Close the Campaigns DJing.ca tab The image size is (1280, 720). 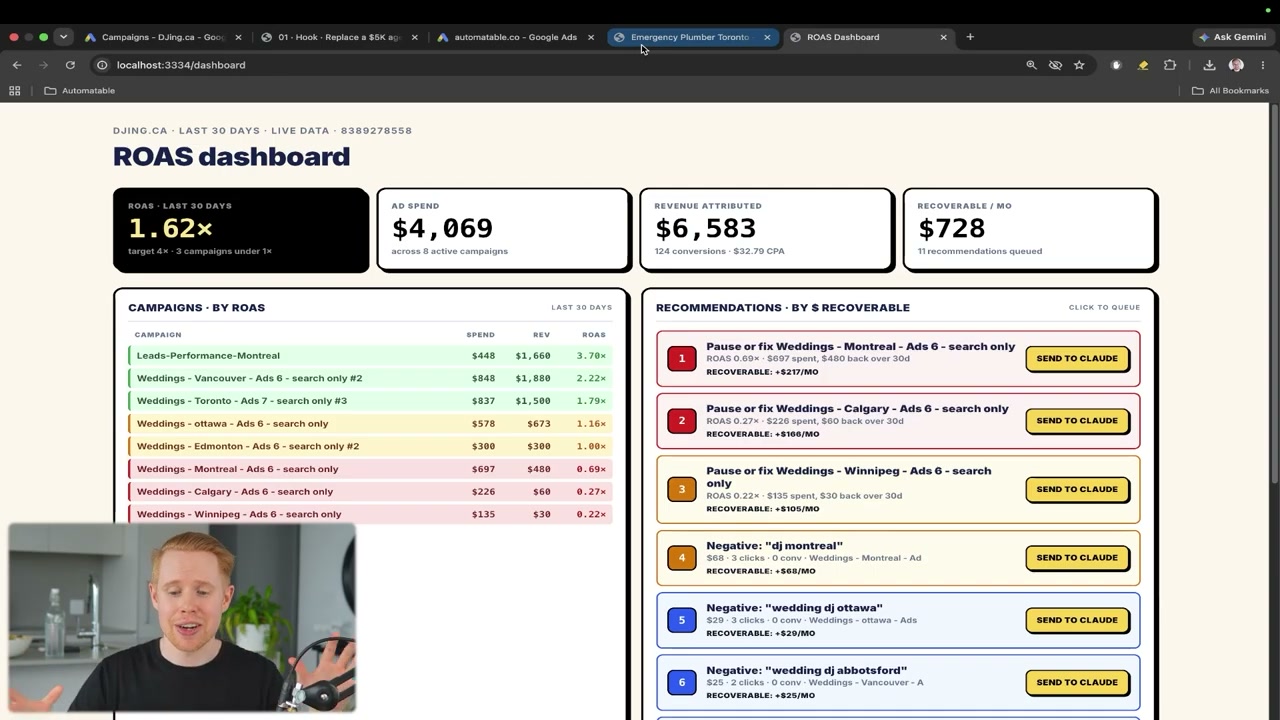pos(238,37)
